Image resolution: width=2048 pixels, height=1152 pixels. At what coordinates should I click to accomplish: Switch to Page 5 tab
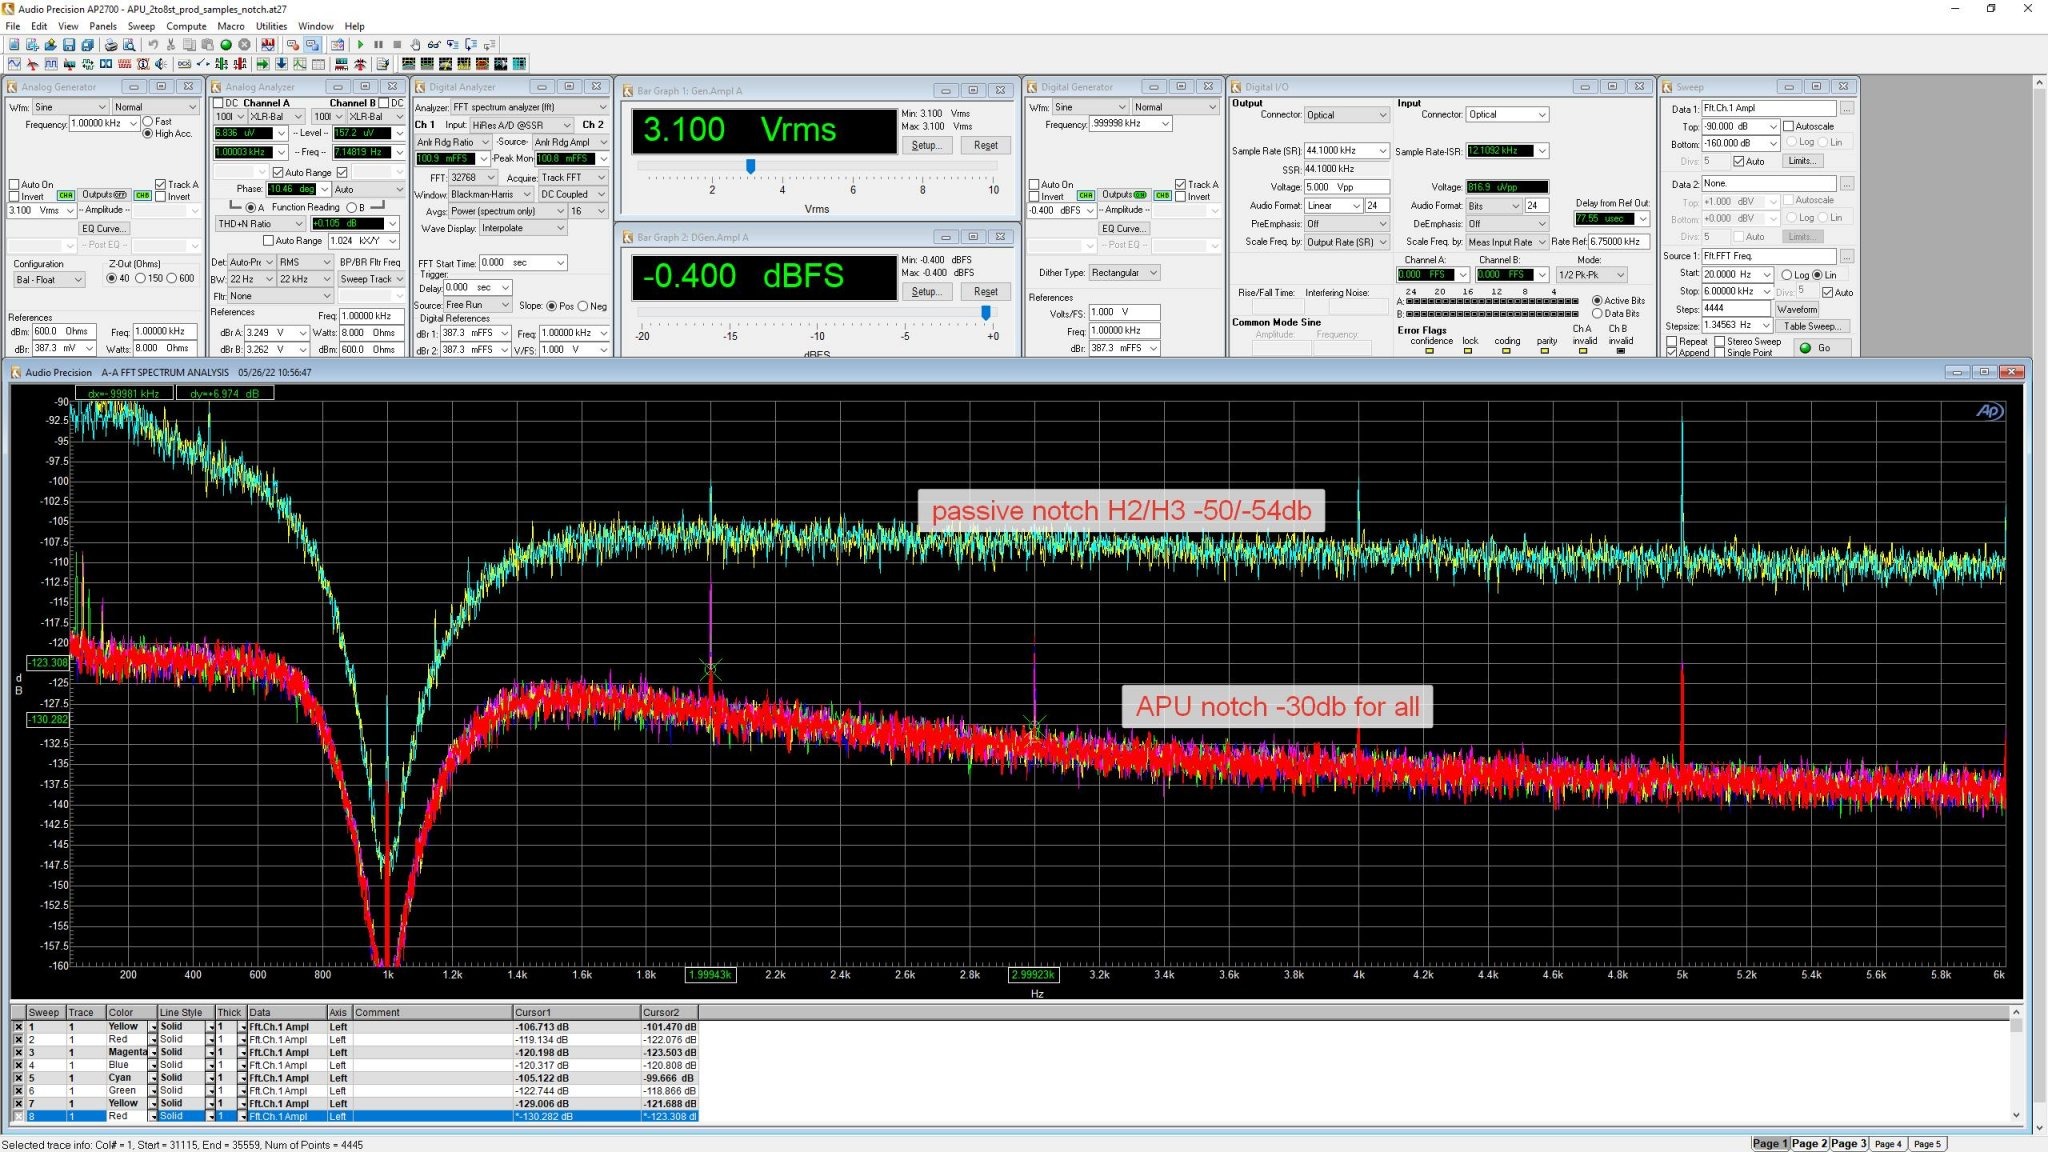(1926, 1143)
